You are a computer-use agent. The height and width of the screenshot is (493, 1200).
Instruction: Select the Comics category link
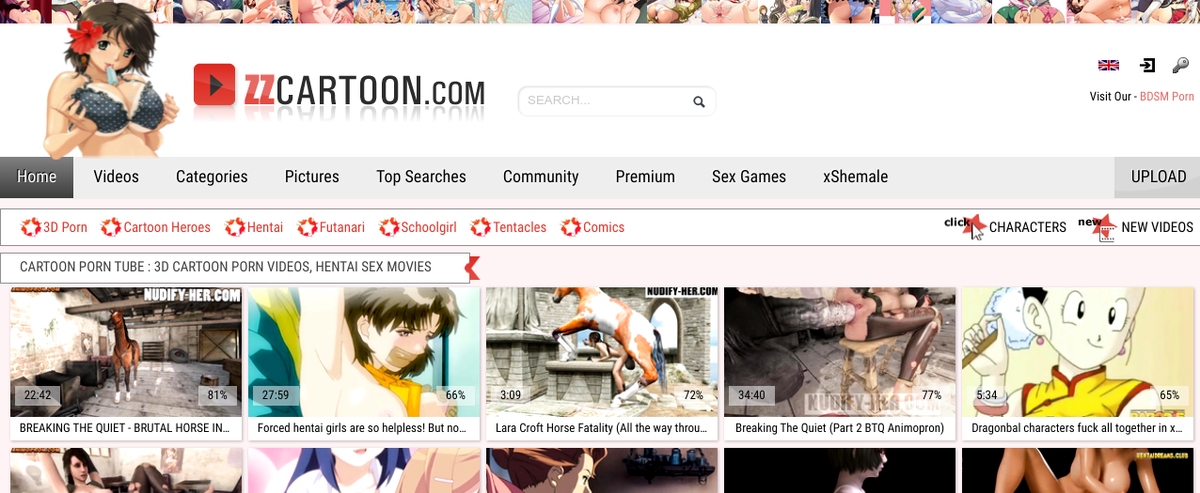(604, 227)
